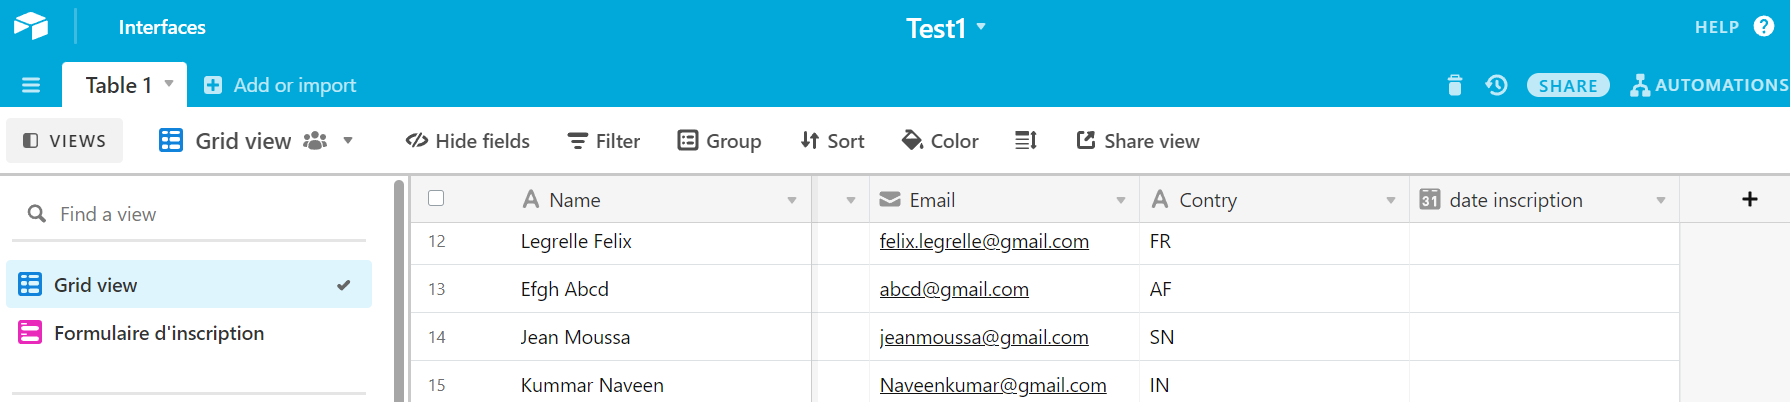Select Grid view in the views sidebar
The image size is (1790, 402).
coord(189,284)
